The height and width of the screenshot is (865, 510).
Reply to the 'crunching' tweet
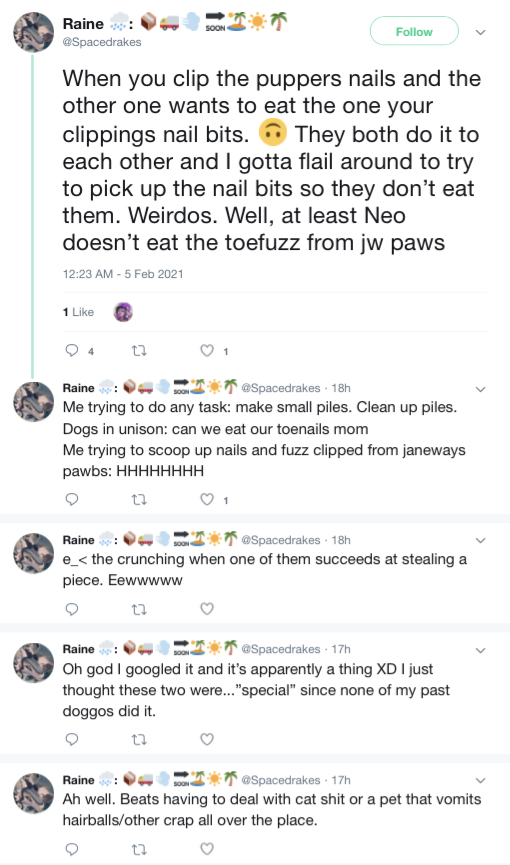coord(72,608)
